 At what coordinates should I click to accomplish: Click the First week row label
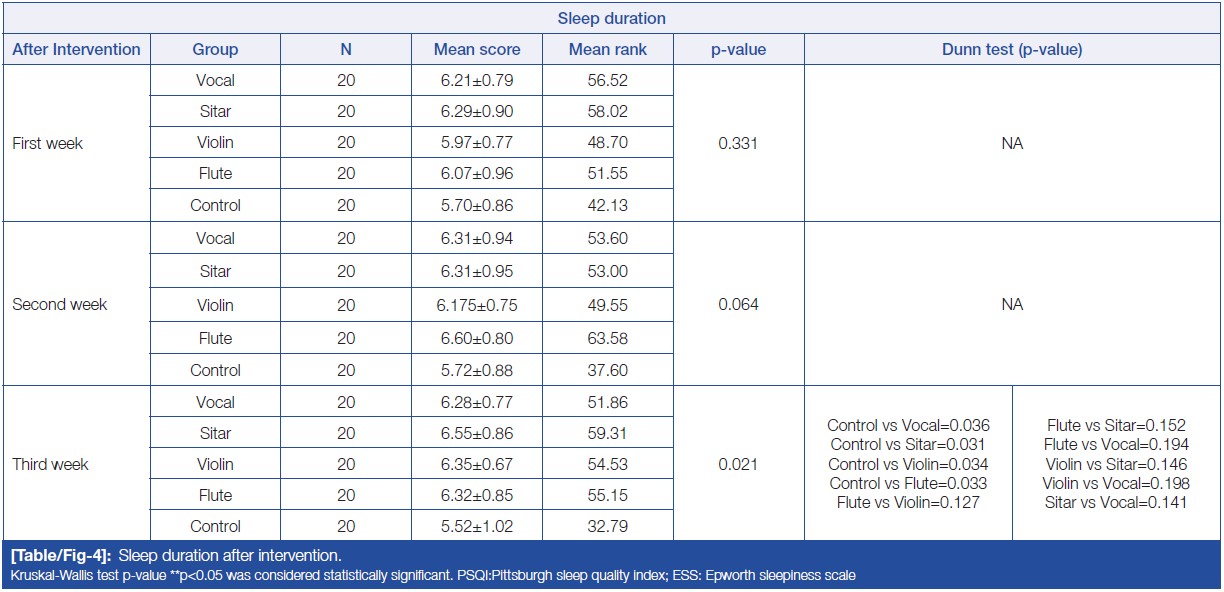point(47,143)
